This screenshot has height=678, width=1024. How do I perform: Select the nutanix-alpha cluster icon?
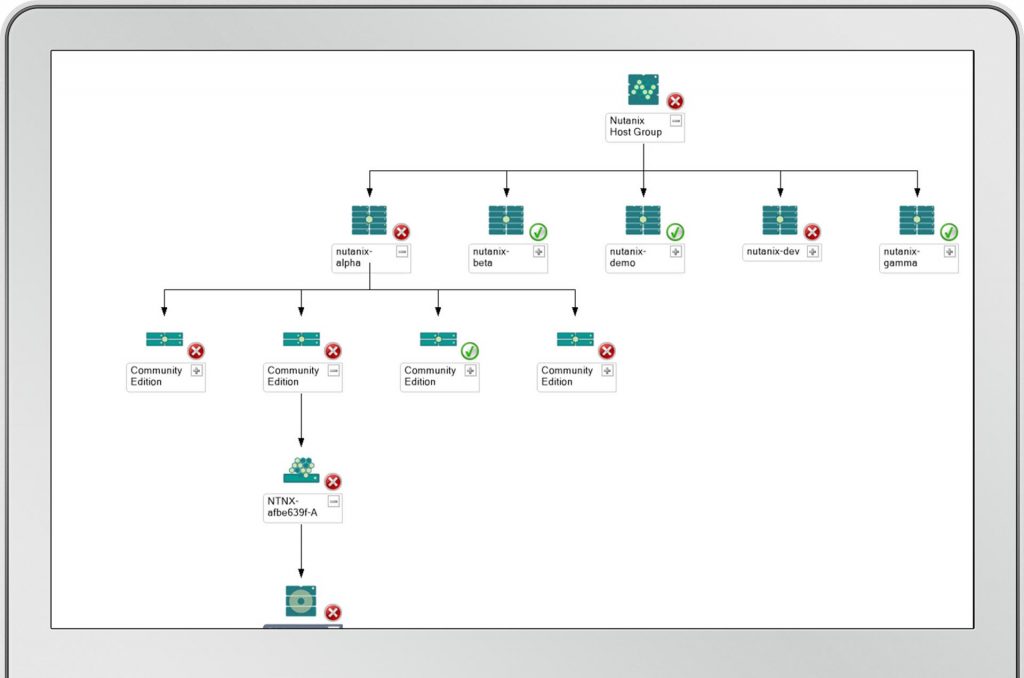point(369,220)
